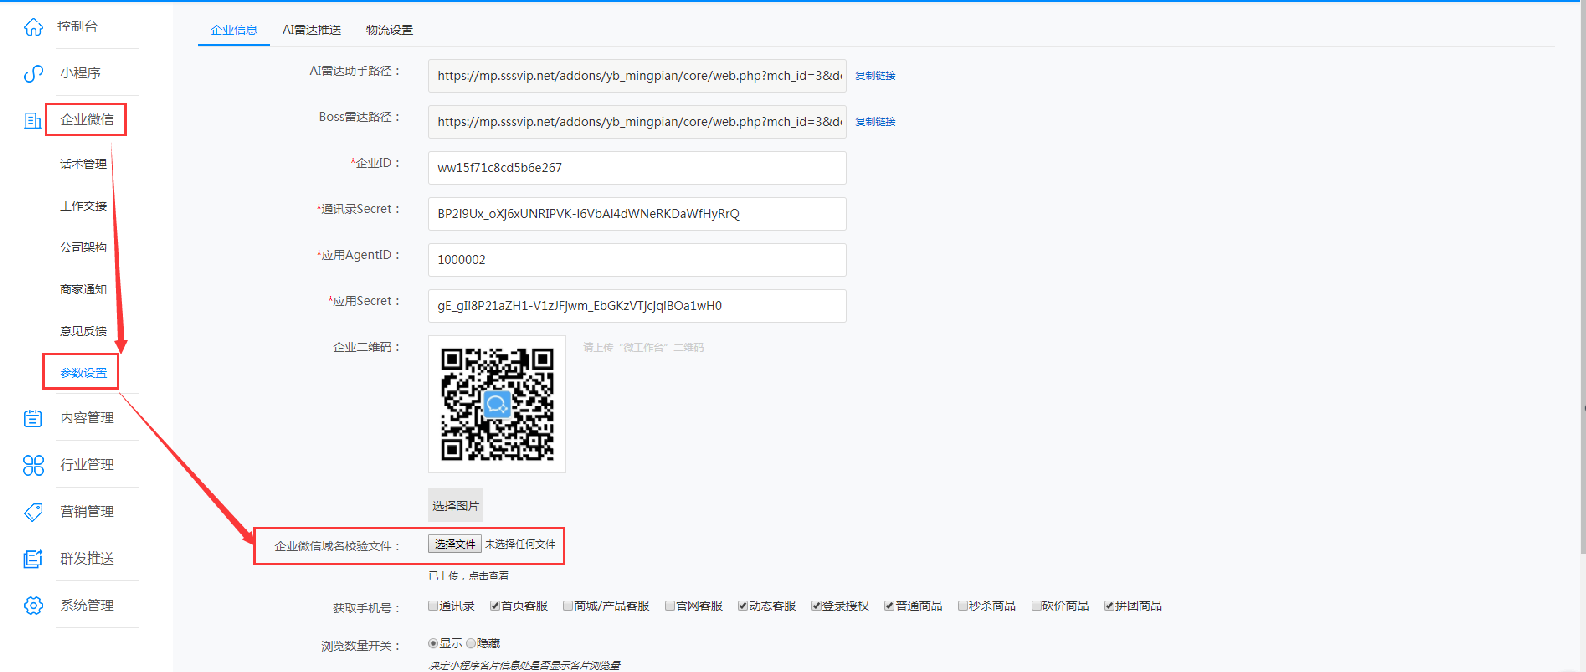Switch to the 企业信息 tab
1586x672 pixels.
(x=234, y=30)
